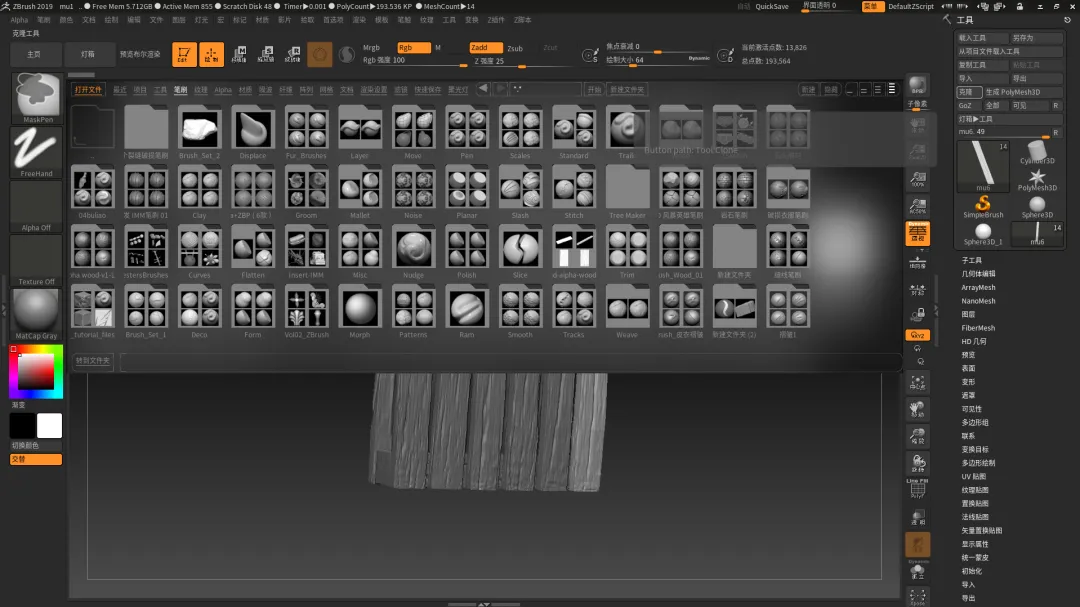This screenshot has height=607, width=1080.
Task: Click the Edit mode icon
Action: coord(184,55)
